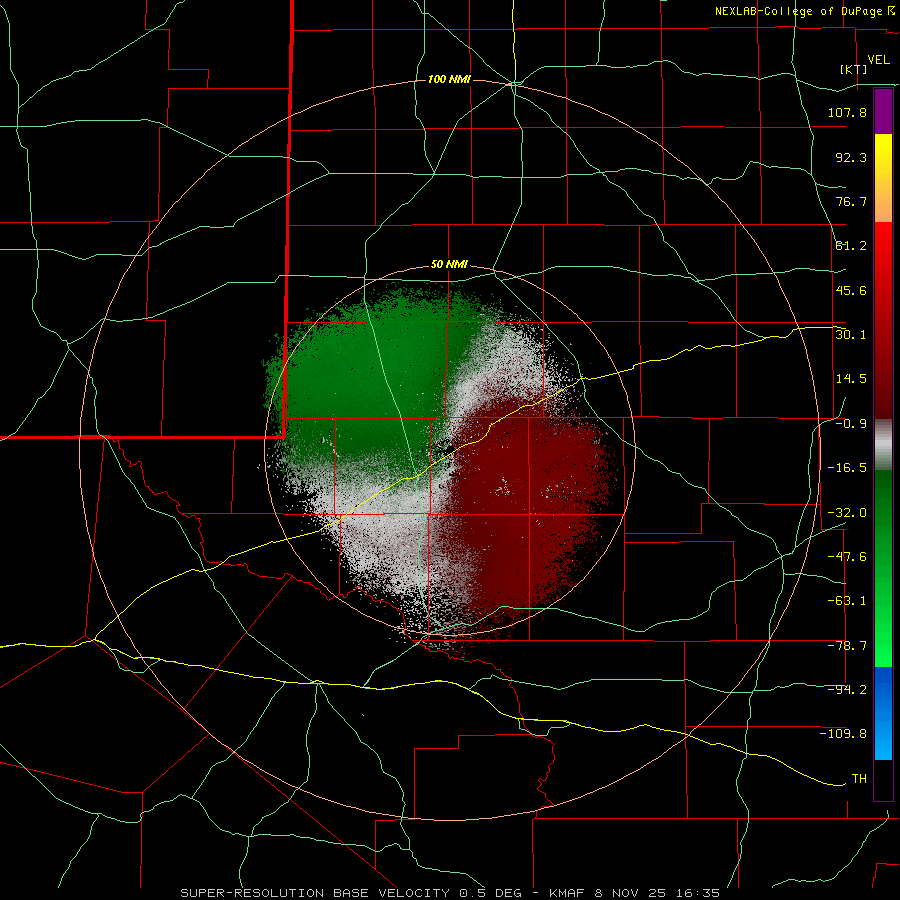Click the 14.5 legend value
The height and width of the screenshot is (900, 900).
click(x=851, y=379)
